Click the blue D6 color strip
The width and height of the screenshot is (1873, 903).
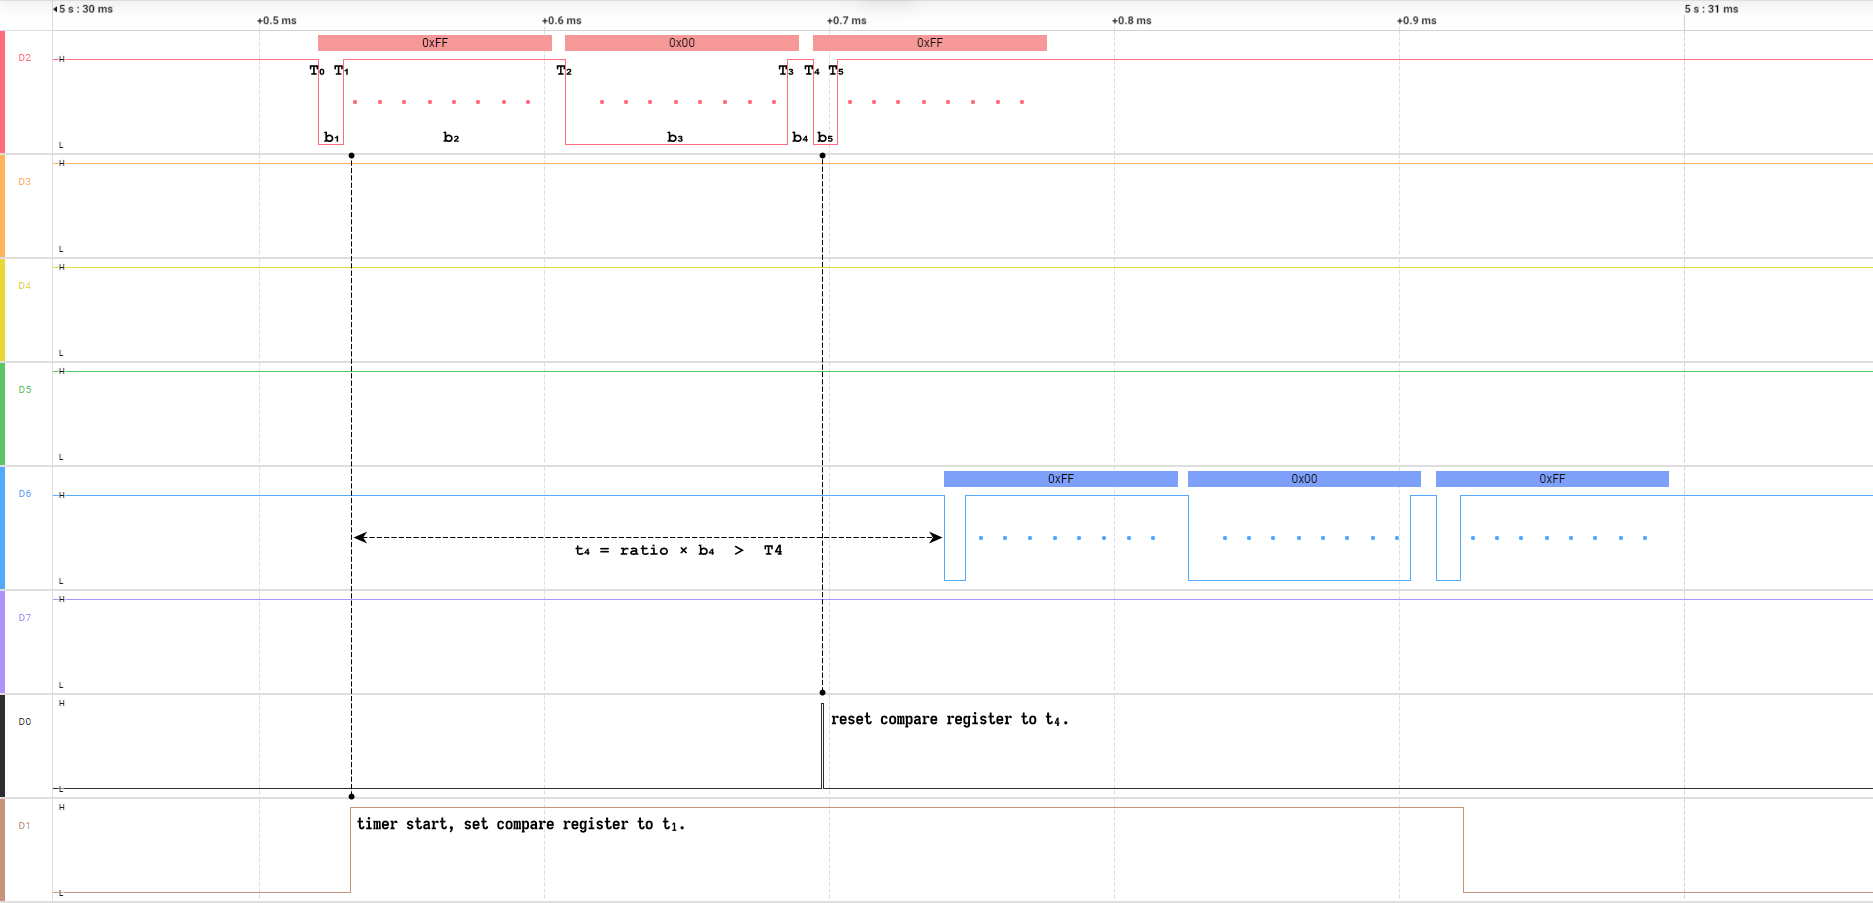pos(2,528)
